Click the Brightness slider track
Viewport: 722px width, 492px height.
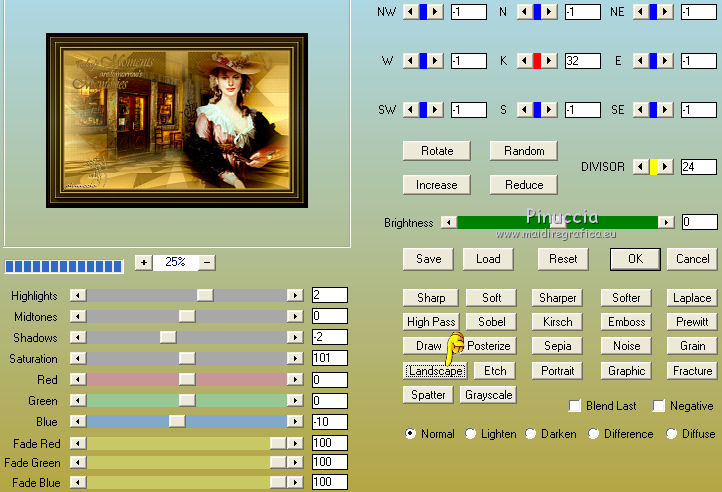558,223
